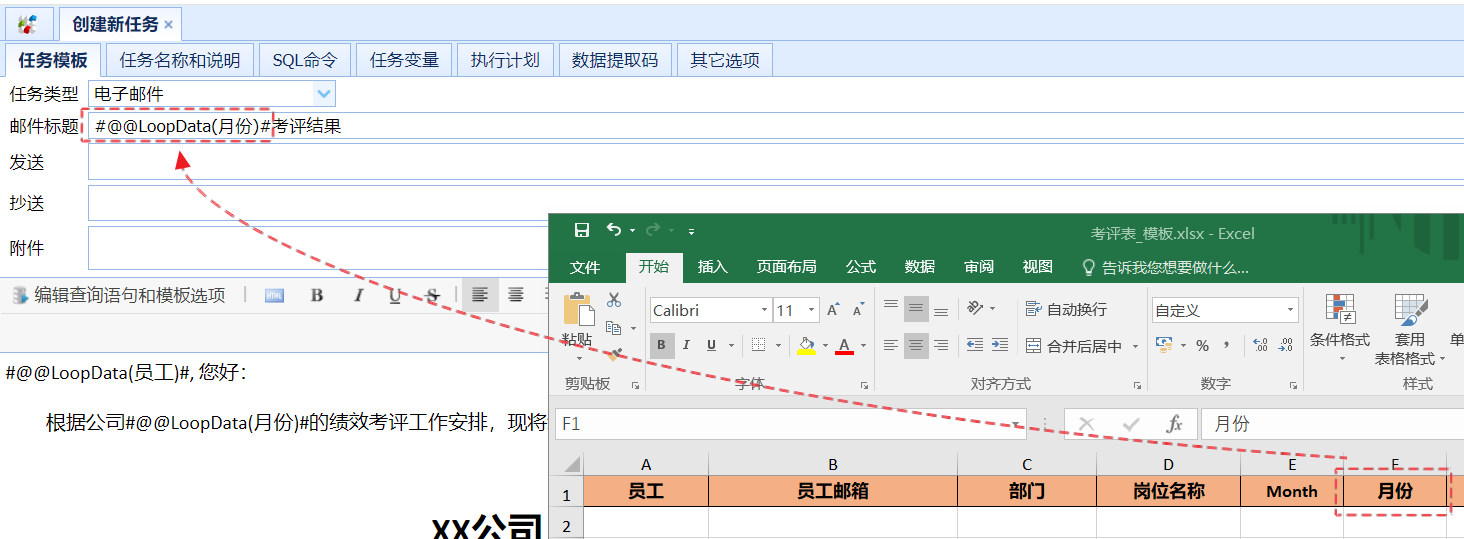Switch to the SQL命令 tab
Screen dimensions: 1464x539
click(x=305, y=60)
